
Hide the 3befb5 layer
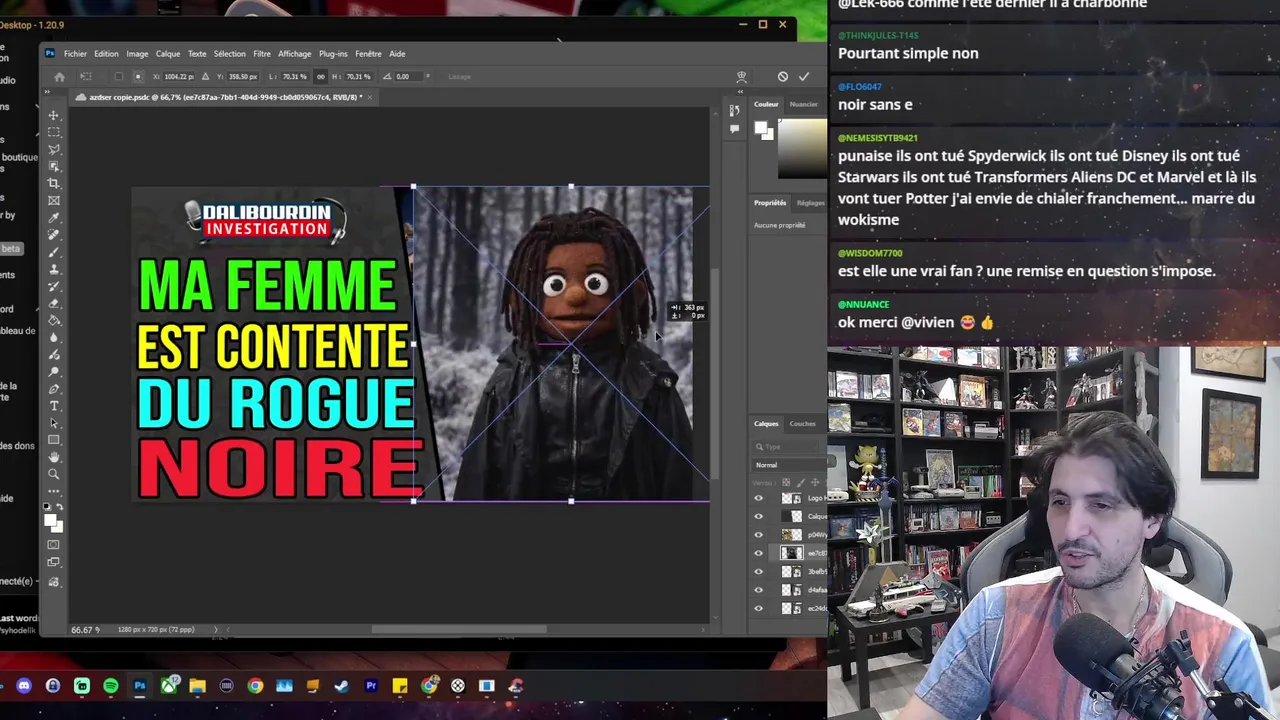[x=758, y=571]
